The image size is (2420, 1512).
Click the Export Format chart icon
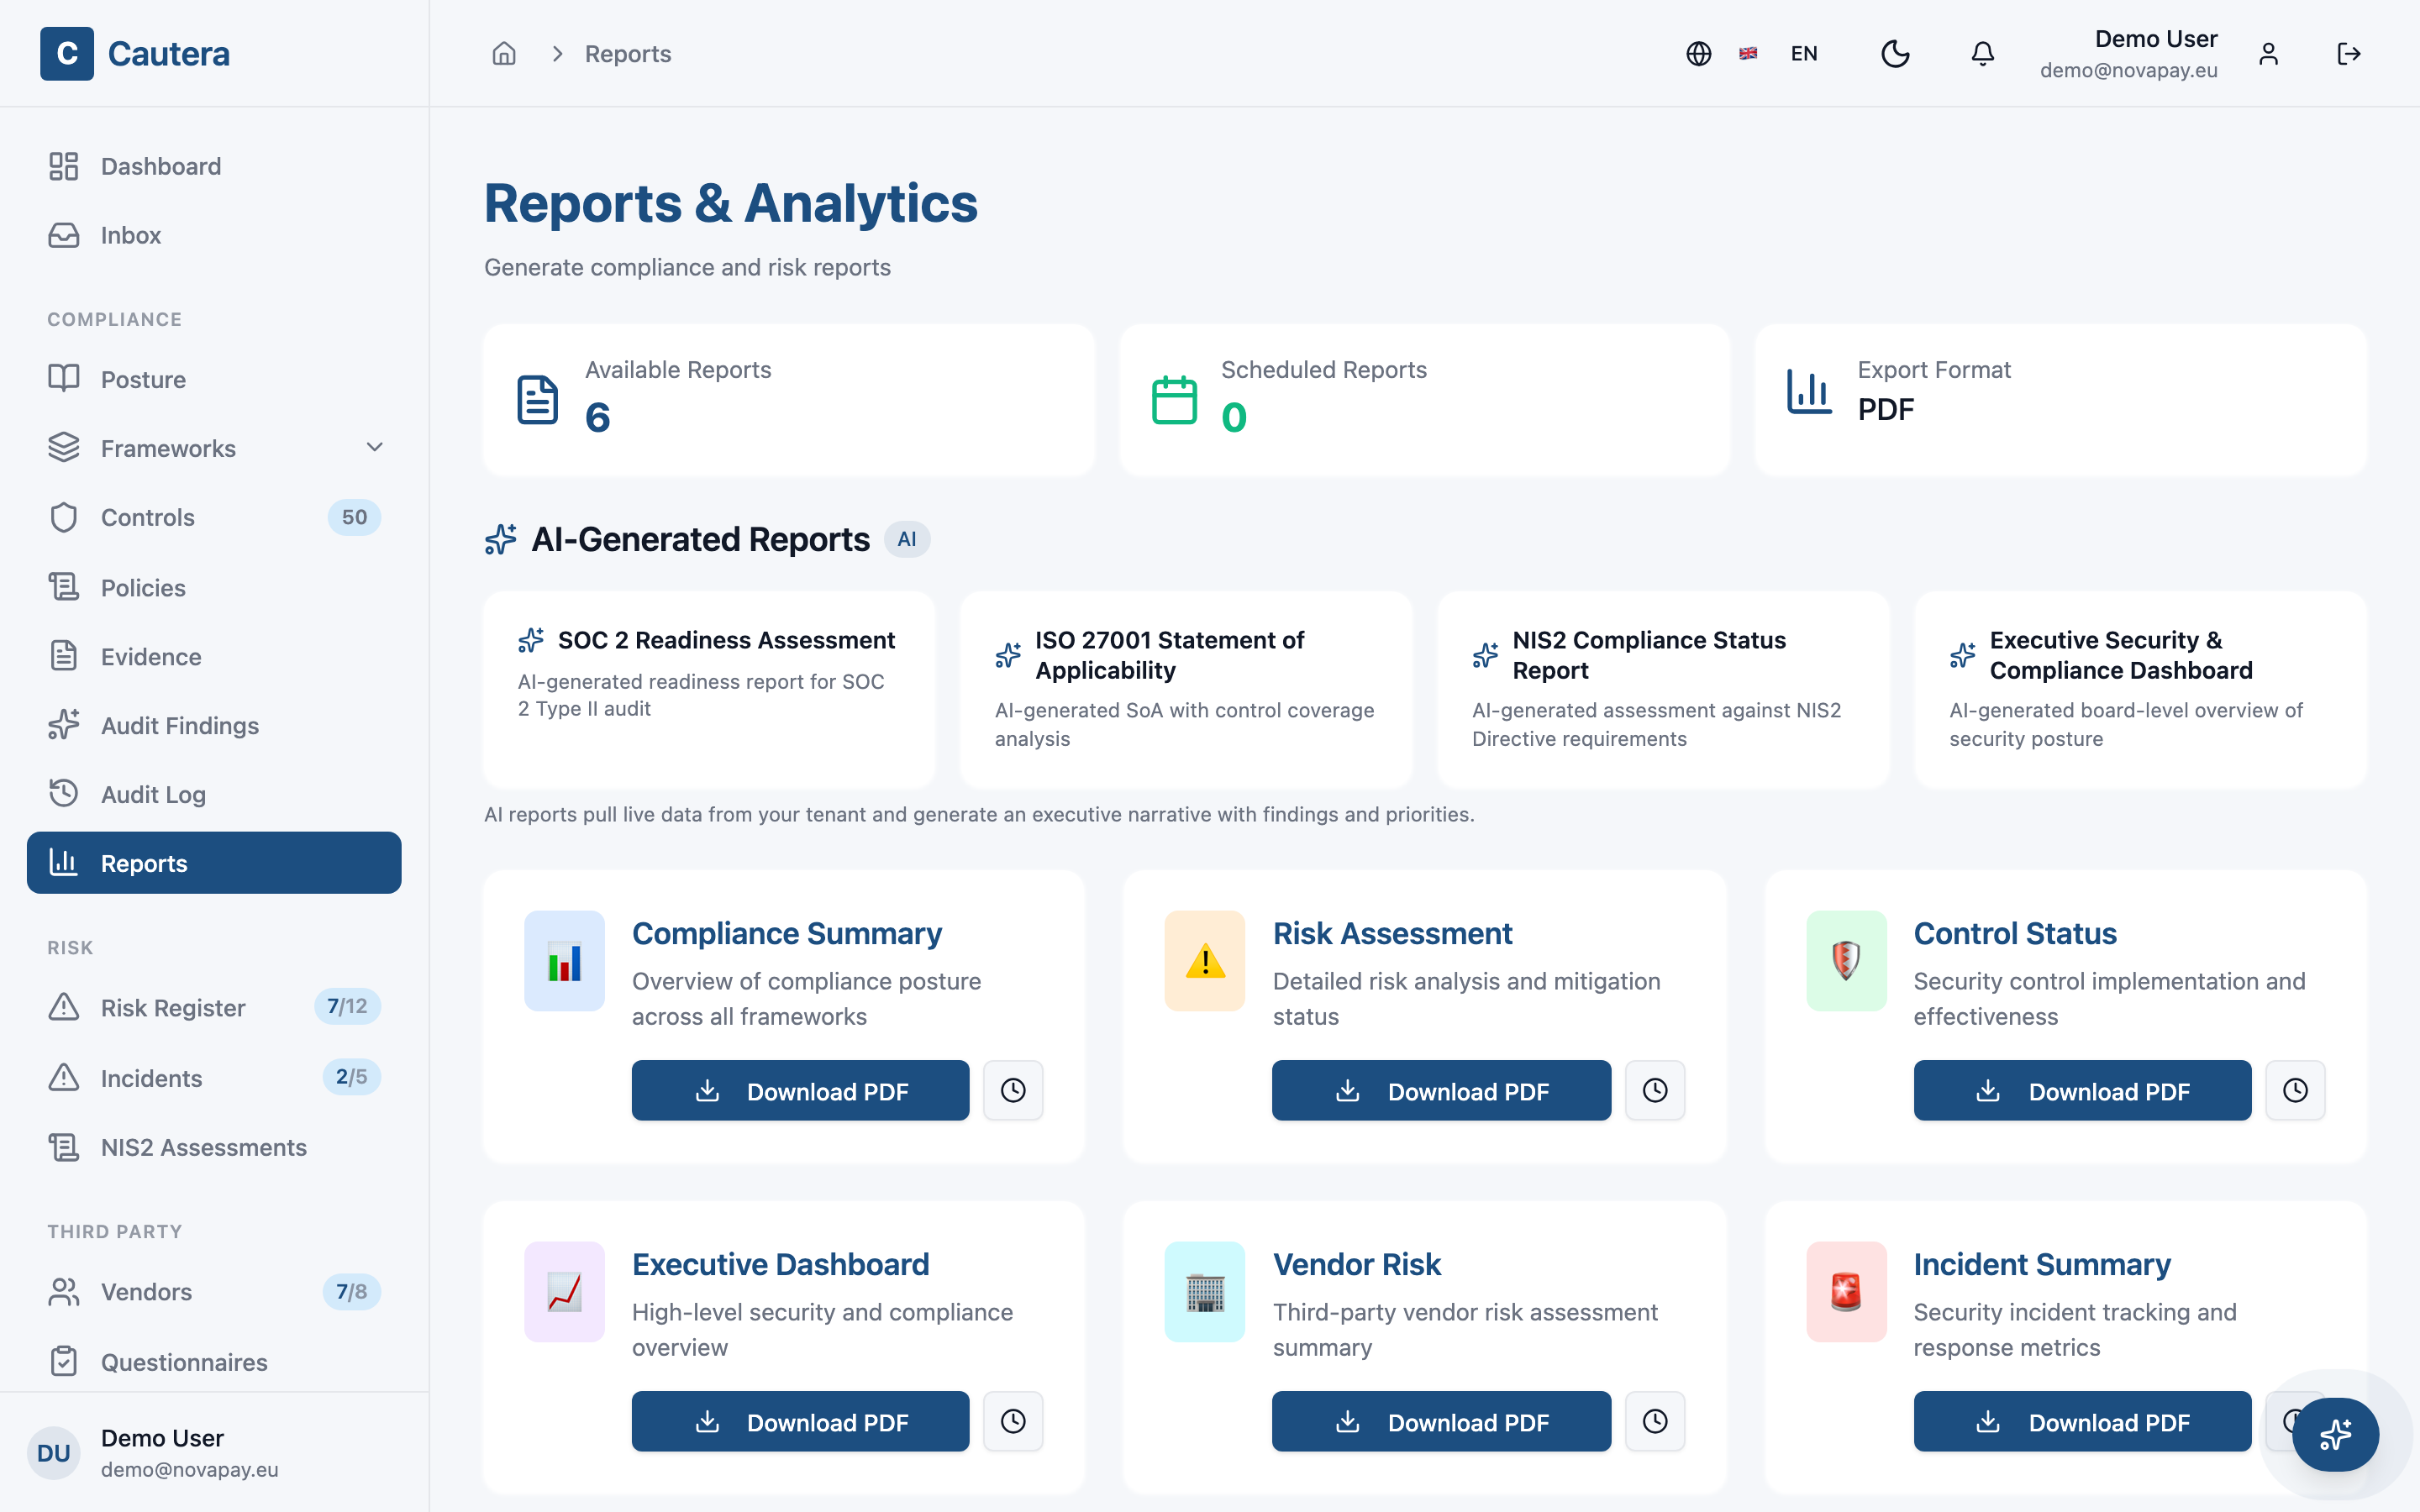click(x=1809, y=391)
